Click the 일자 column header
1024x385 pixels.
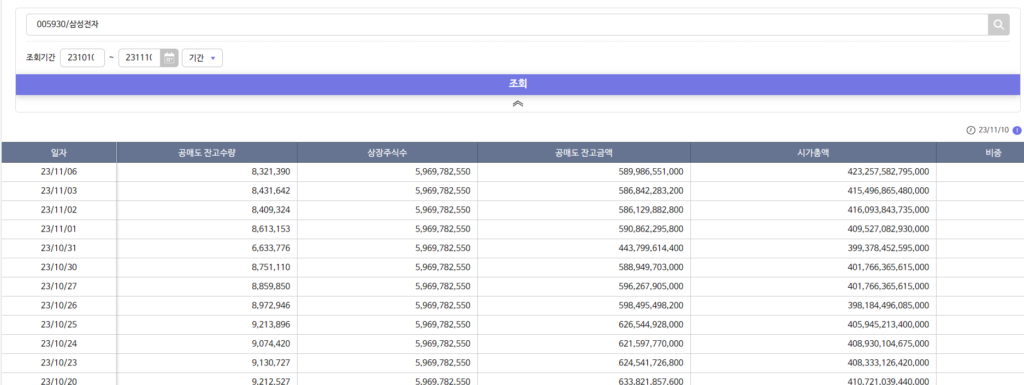tap(59, 153)
